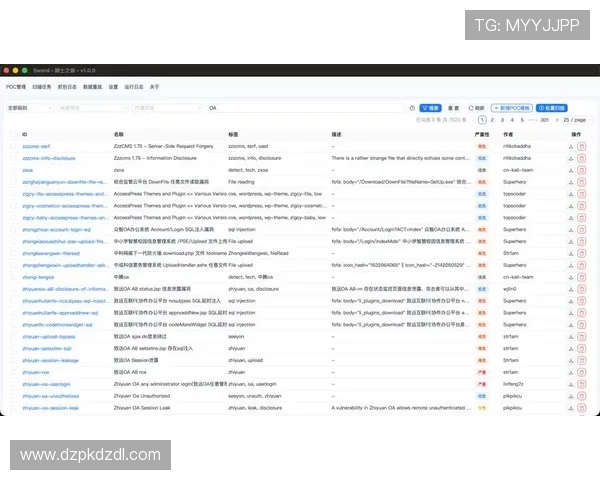This screenshot has width=600, height=480.
Task: Go to page 2 in pagination
Action: coord(492,120)
